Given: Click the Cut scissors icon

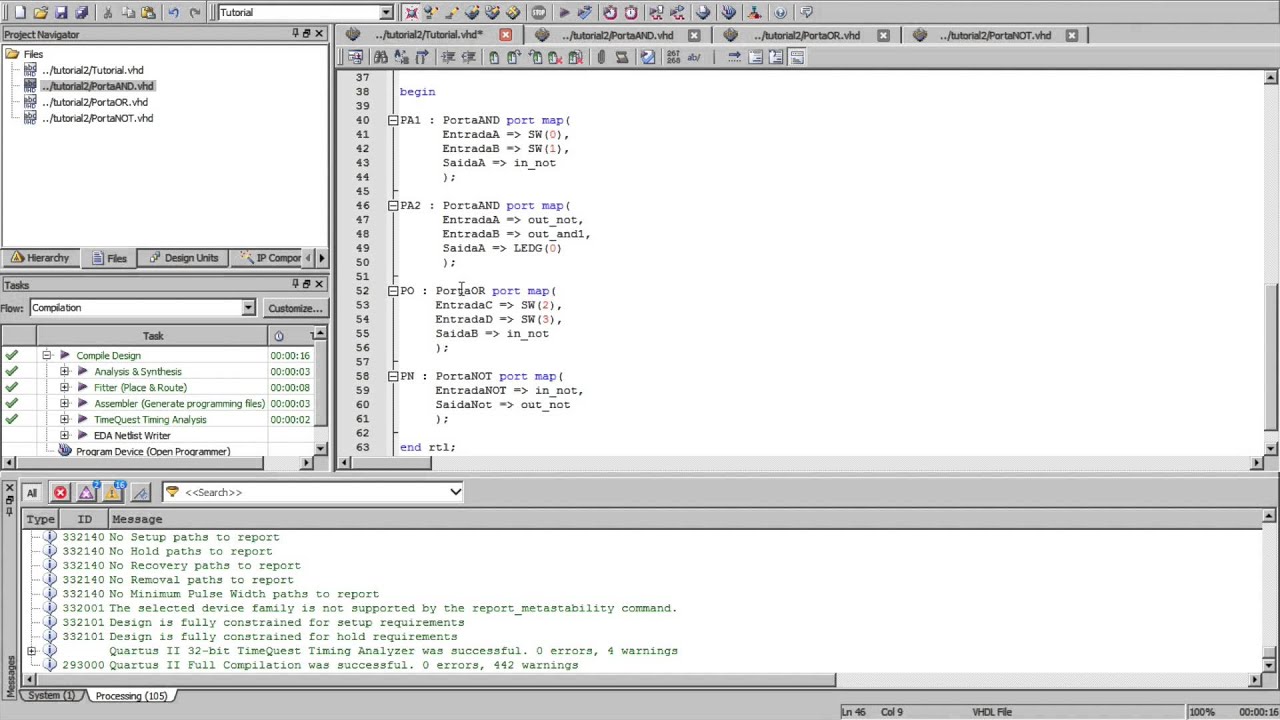Looking at the screenshot, I should pyautogui.click(x=107, y=13).
